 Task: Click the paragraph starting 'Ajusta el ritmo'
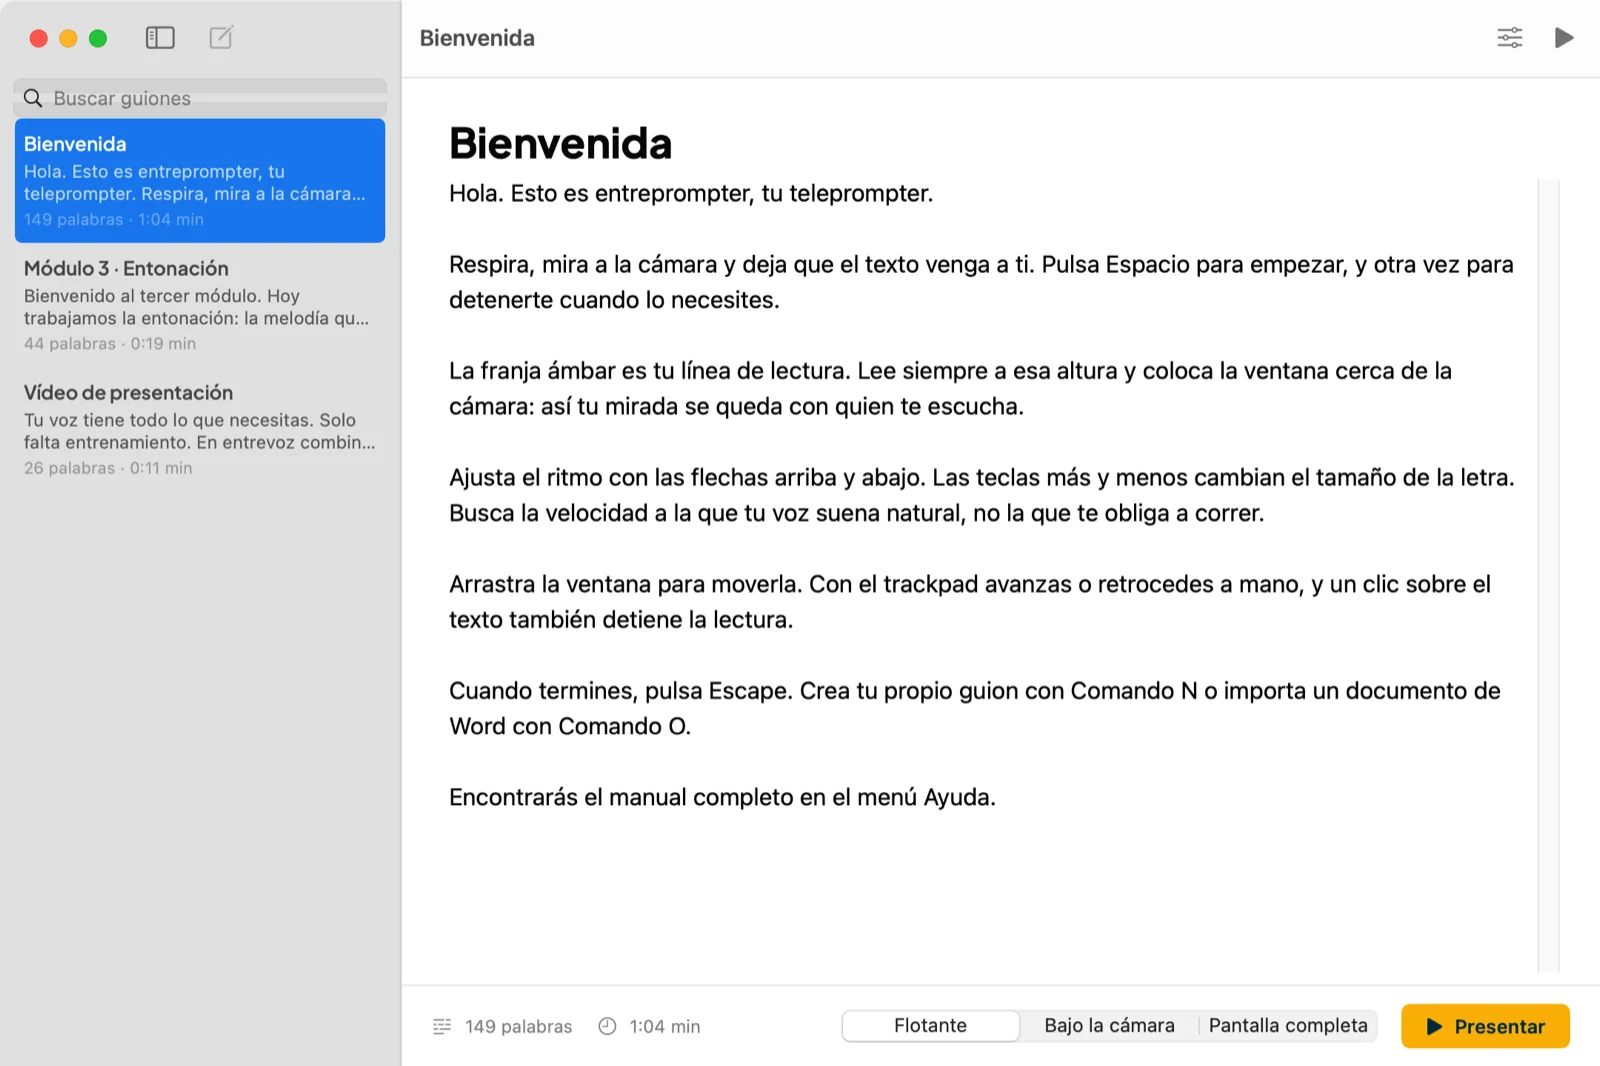[x=982, y=495]
